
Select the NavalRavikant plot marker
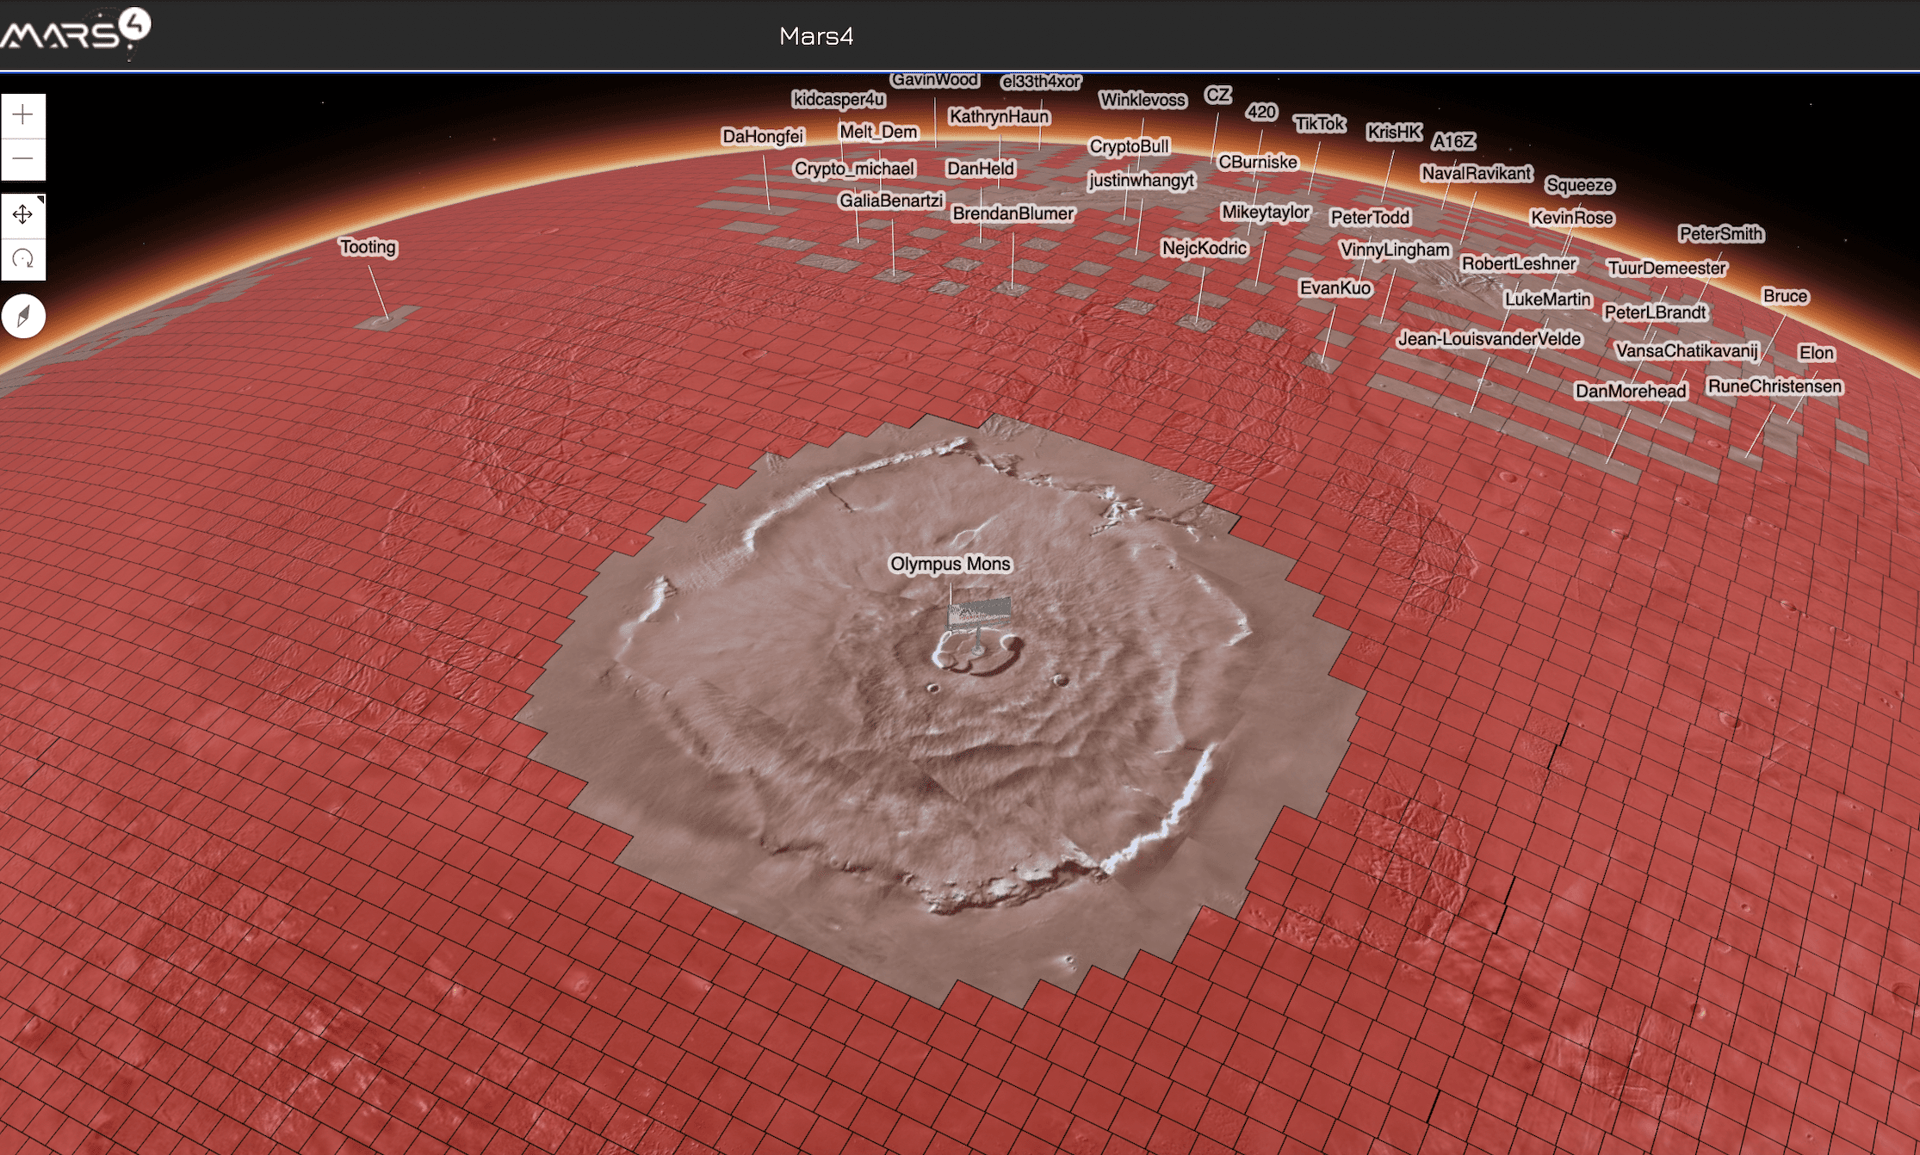point(1477,173)
